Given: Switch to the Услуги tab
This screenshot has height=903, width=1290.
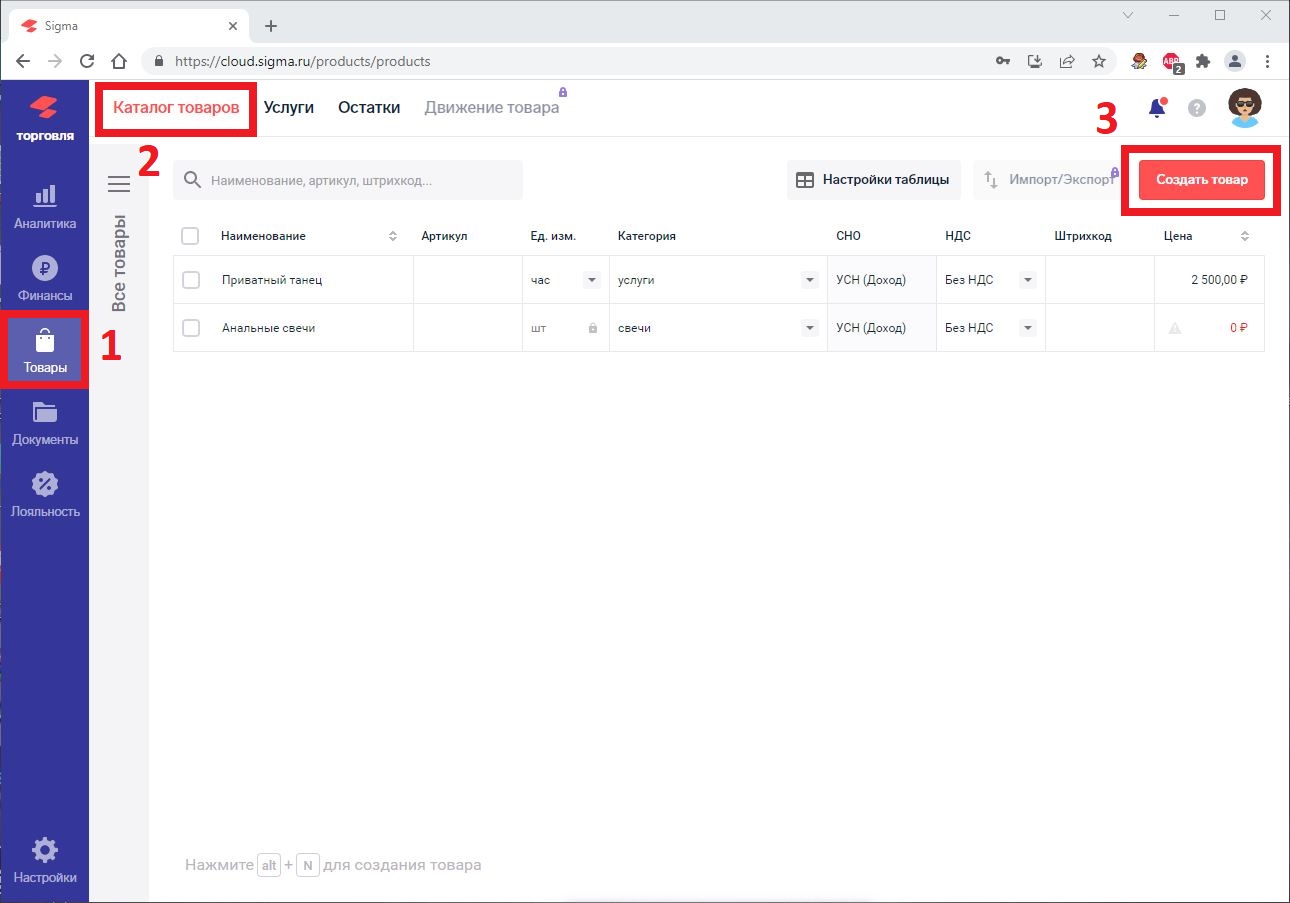Looking at the screenshot, I should click(x=289, y=108).
